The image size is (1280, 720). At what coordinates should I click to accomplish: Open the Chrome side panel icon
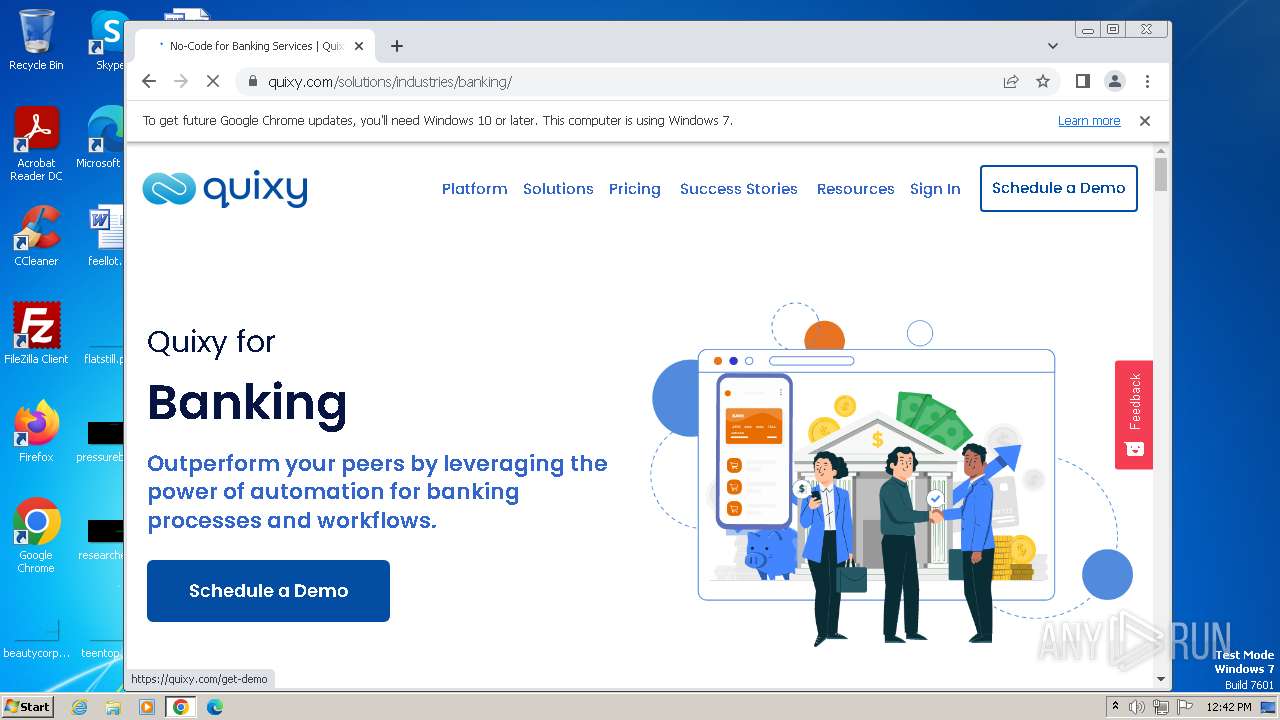point(1082,82)
